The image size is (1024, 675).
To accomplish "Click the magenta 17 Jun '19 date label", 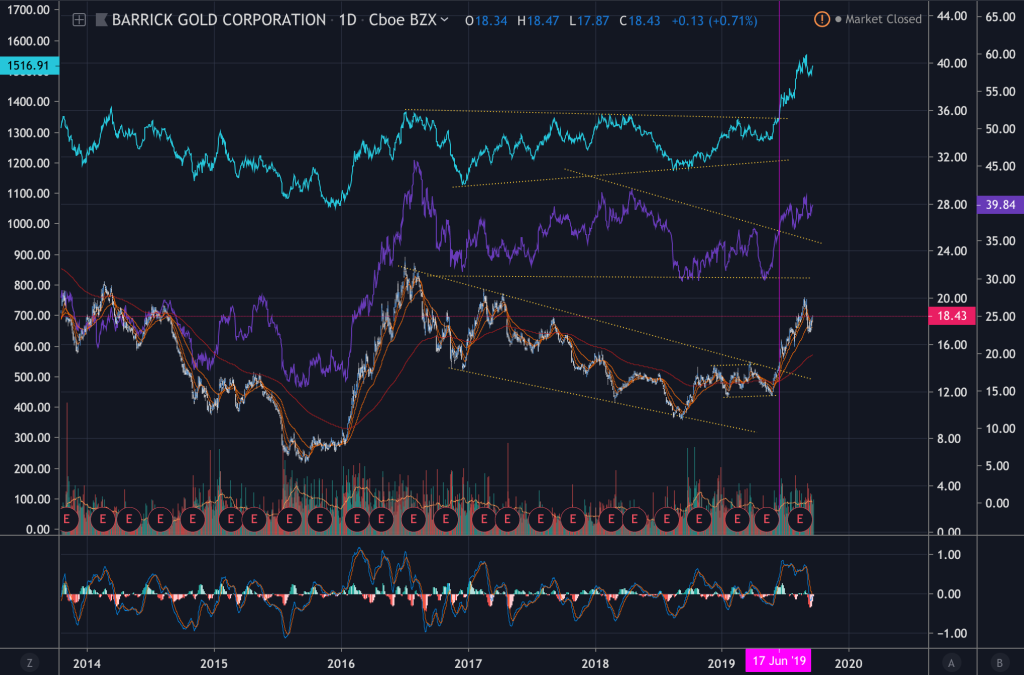I will click(x=778, y=661).
